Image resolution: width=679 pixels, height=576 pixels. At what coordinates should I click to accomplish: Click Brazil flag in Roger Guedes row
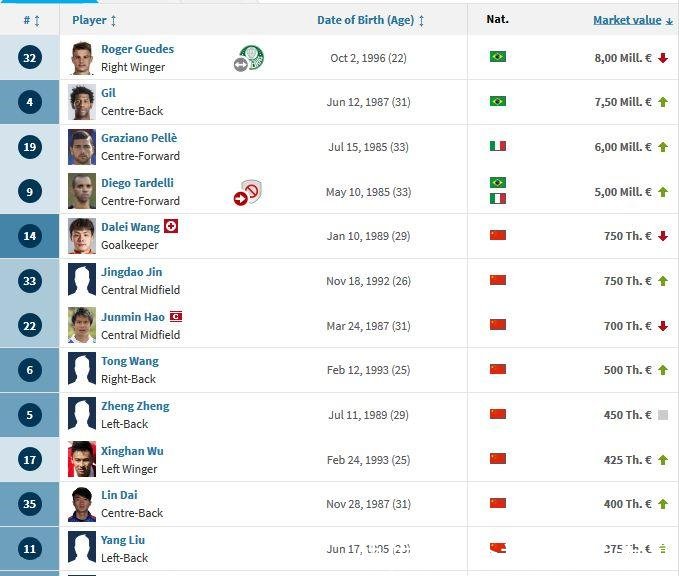[x=497, y=57]
